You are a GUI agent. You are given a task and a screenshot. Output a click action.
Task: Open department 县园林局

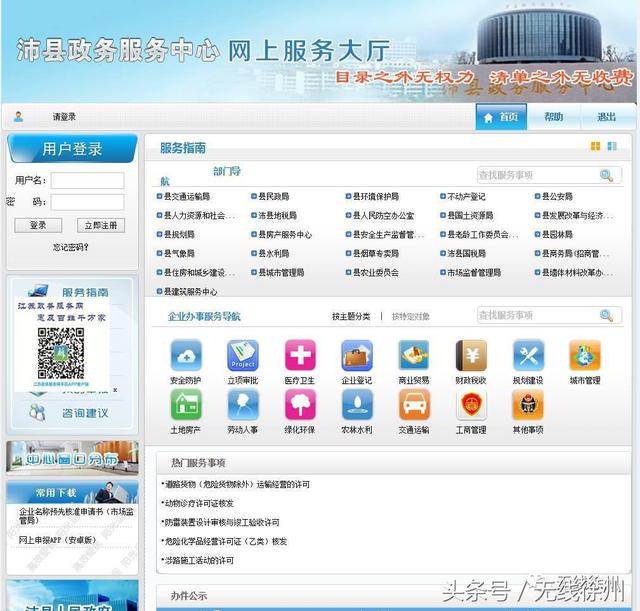coord(557,235)
